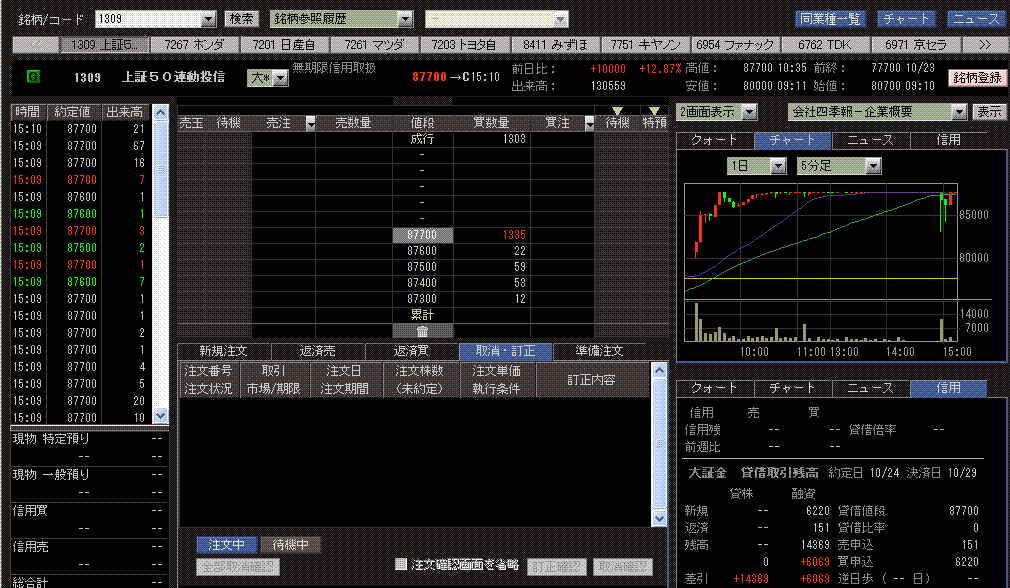The width and height of the screenshot is (1010, 588).
Task: Click the arrow icon next to 買注 header
Action: click(x=587, y=123)
